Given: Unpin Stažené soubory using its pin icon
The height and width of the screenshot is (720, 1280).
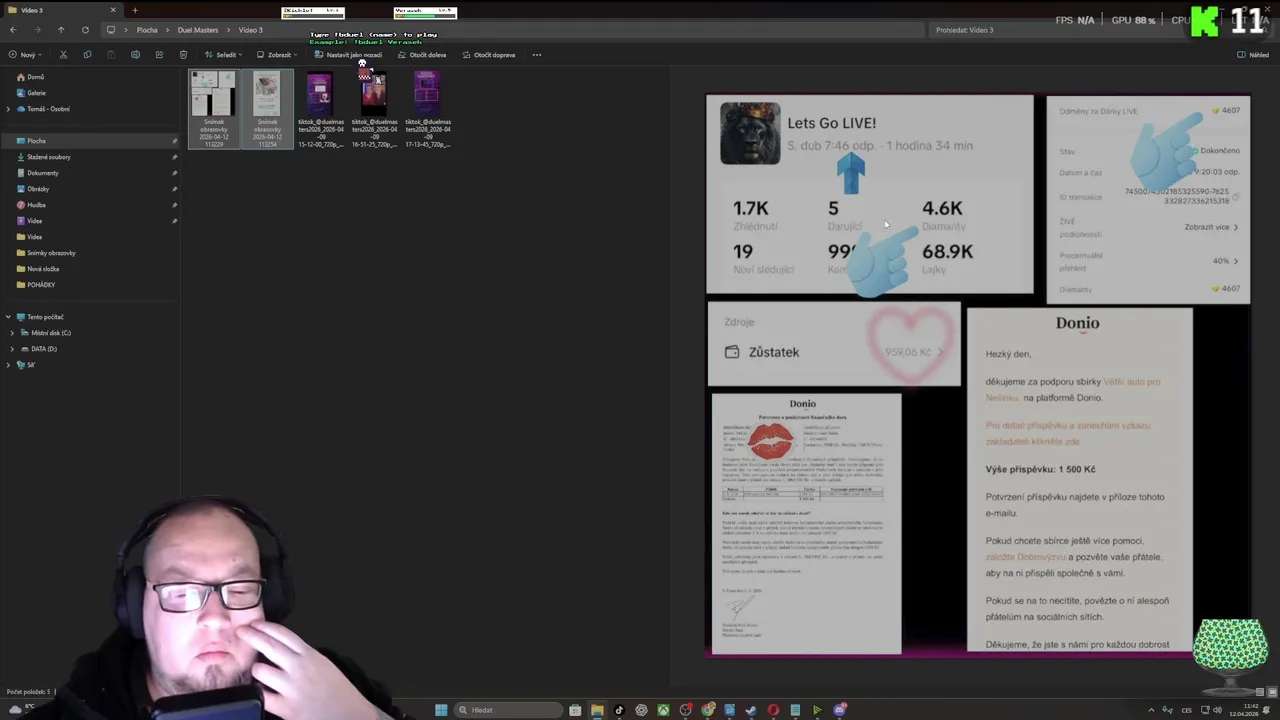Looking at the screenshot, I should [174, 157].
